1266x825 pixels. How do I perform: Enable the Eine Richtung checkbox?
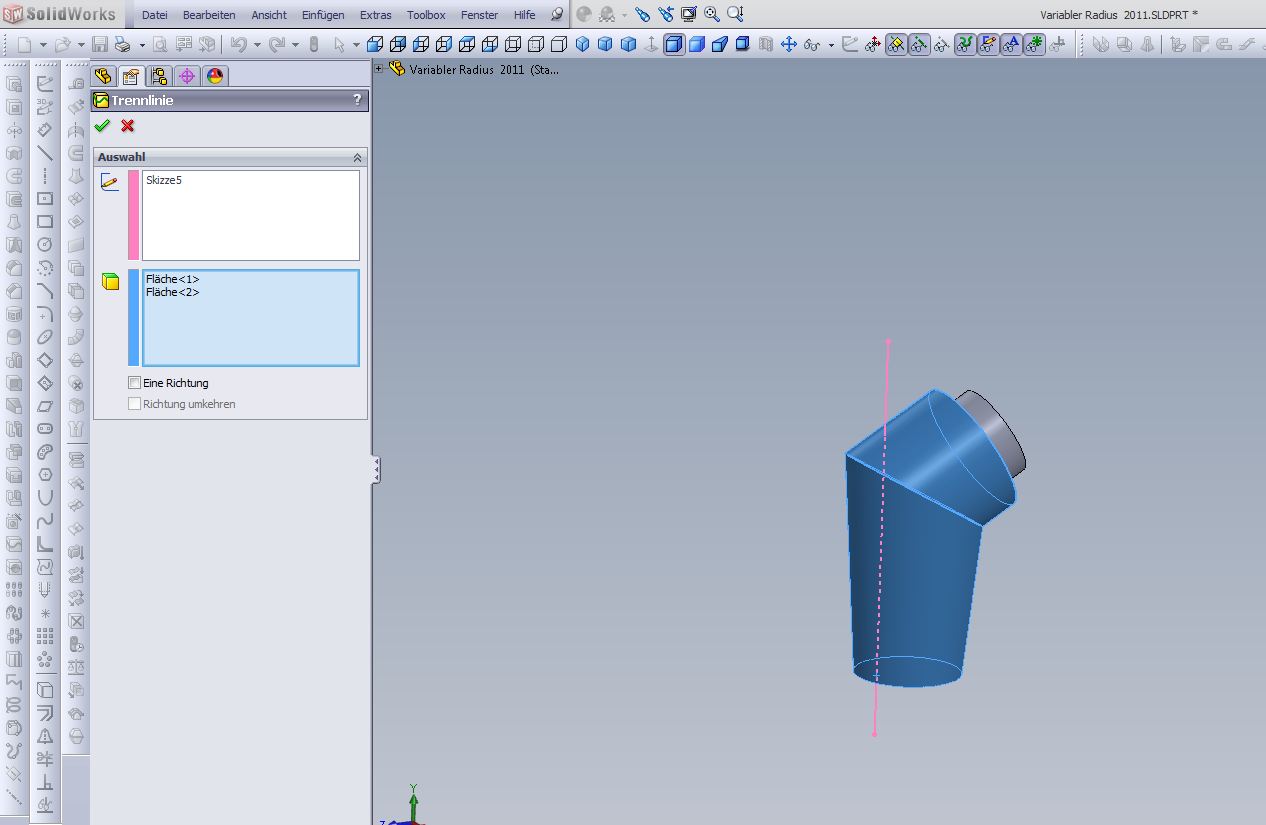click(135, 383)
